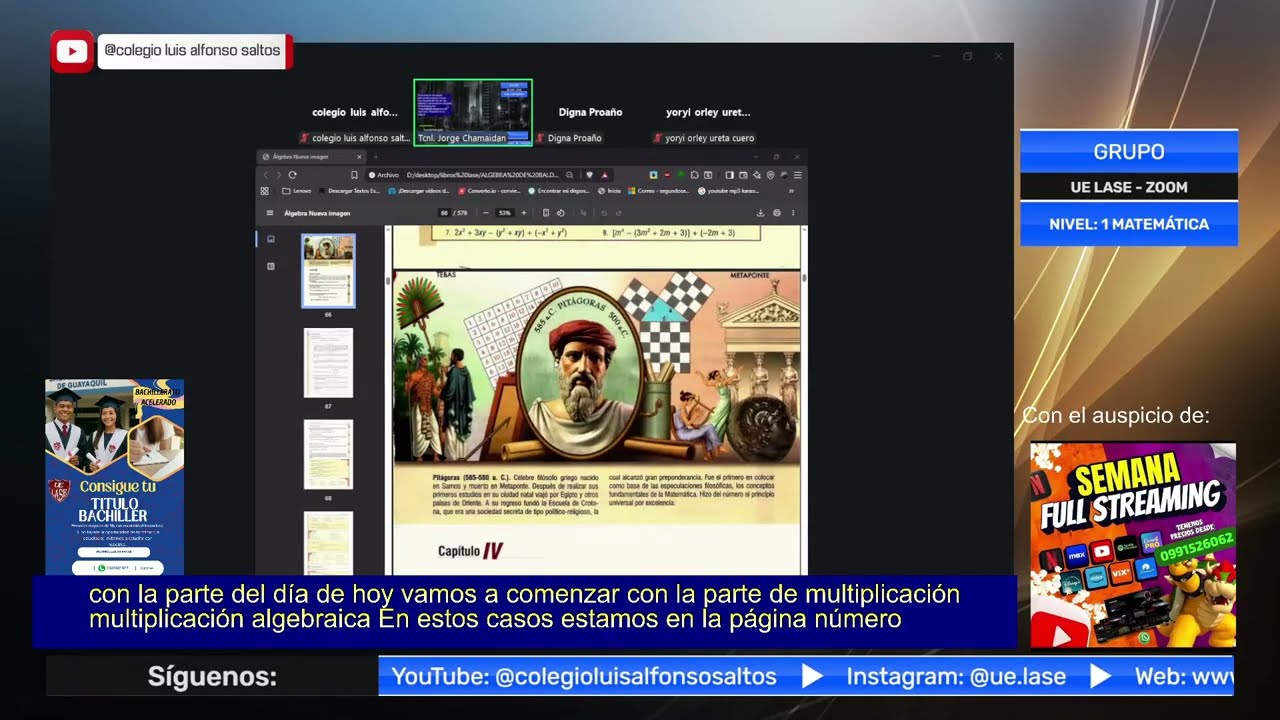Open the Lenovo bookmark folder

(x=297, y=191)
